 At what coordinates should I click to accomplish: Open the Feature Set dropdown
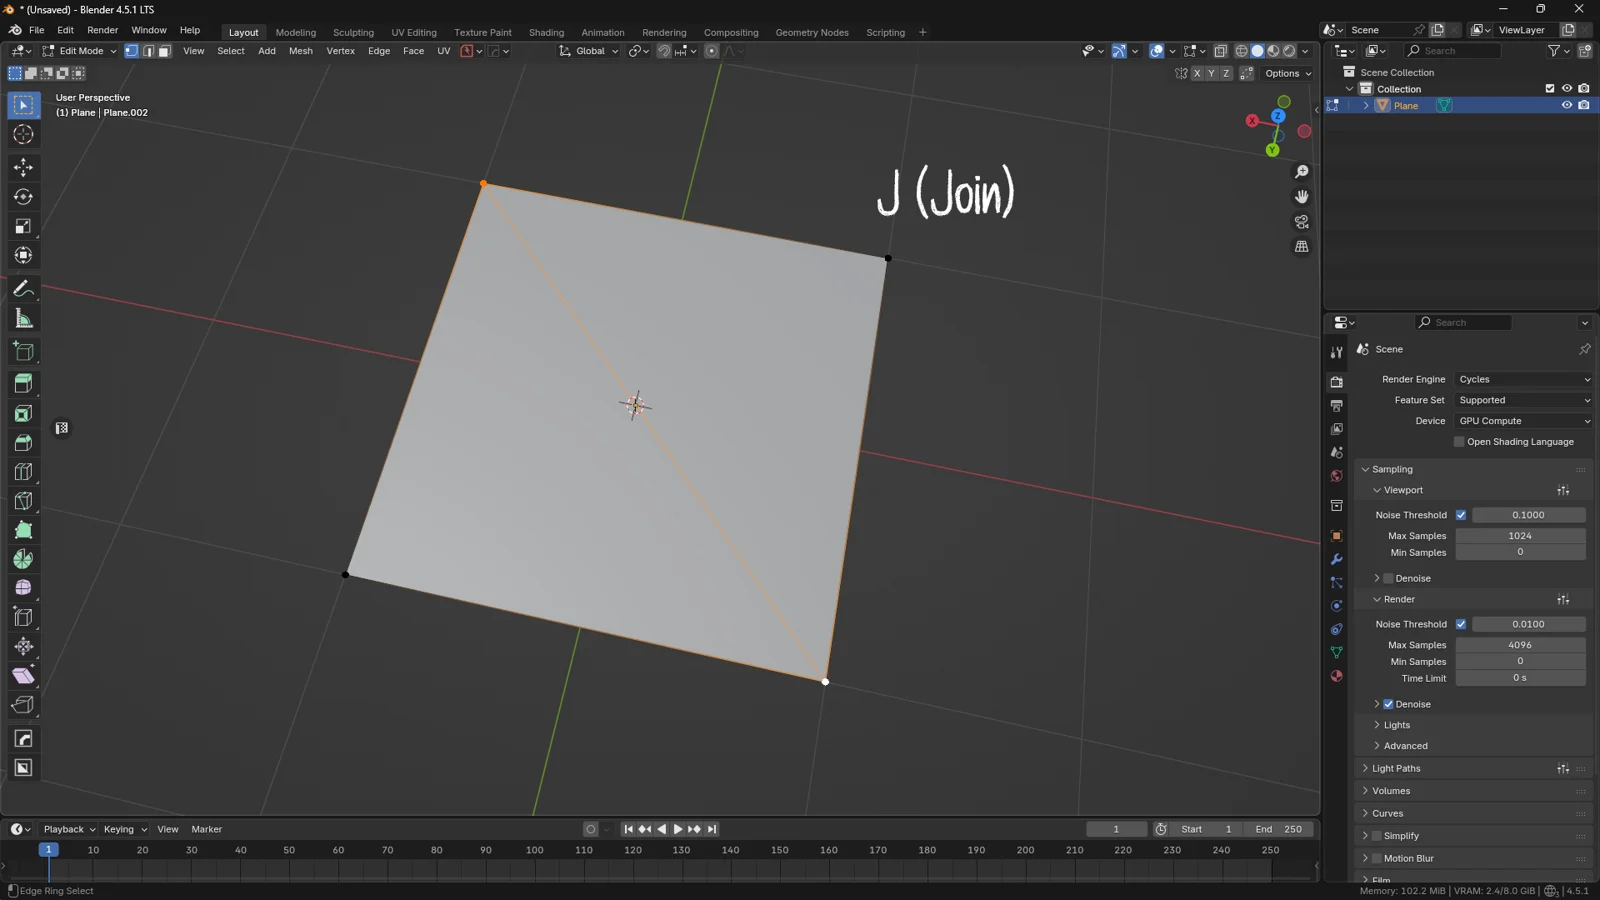(1523, 400)
